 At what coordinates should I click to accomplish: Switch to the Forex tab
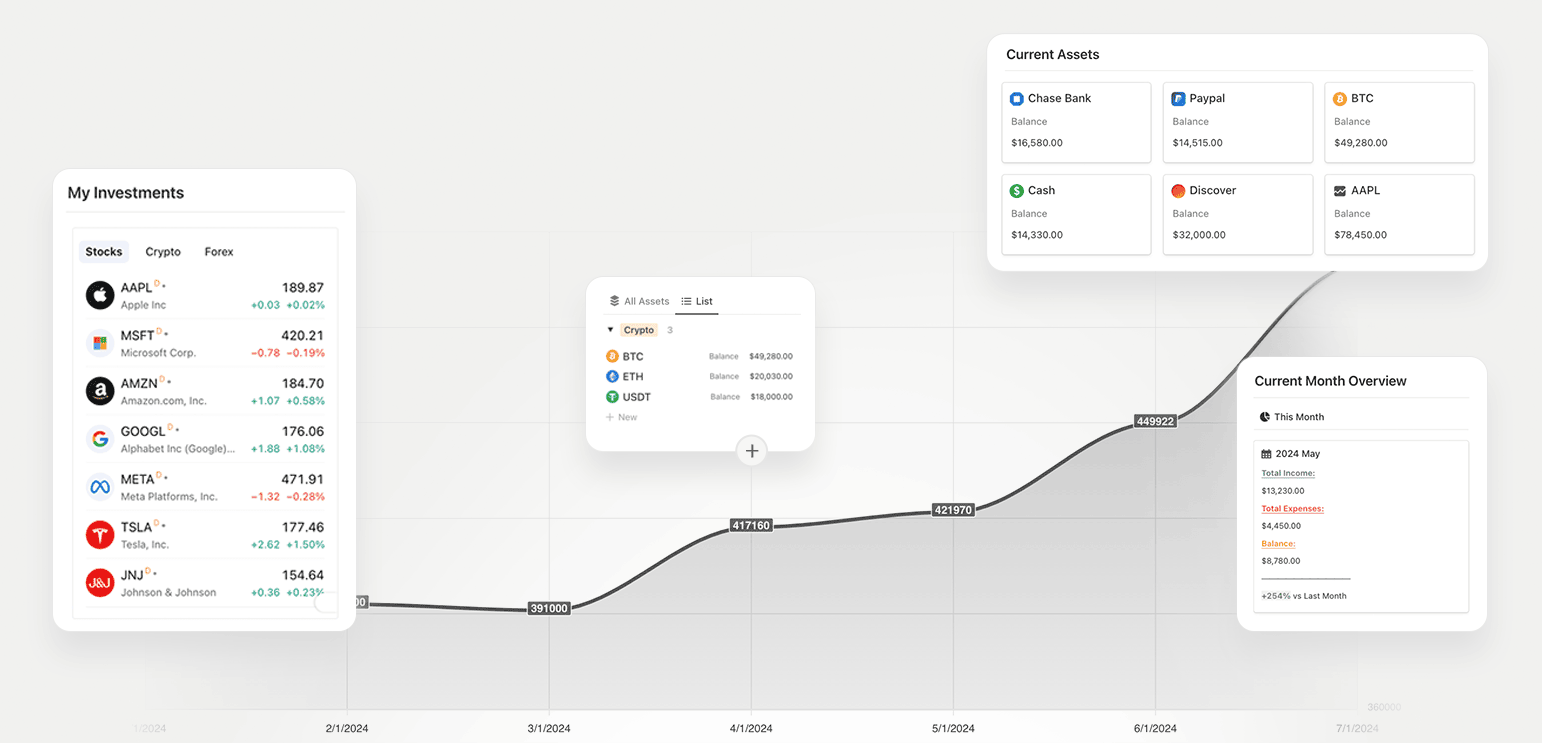click(218, 251)
